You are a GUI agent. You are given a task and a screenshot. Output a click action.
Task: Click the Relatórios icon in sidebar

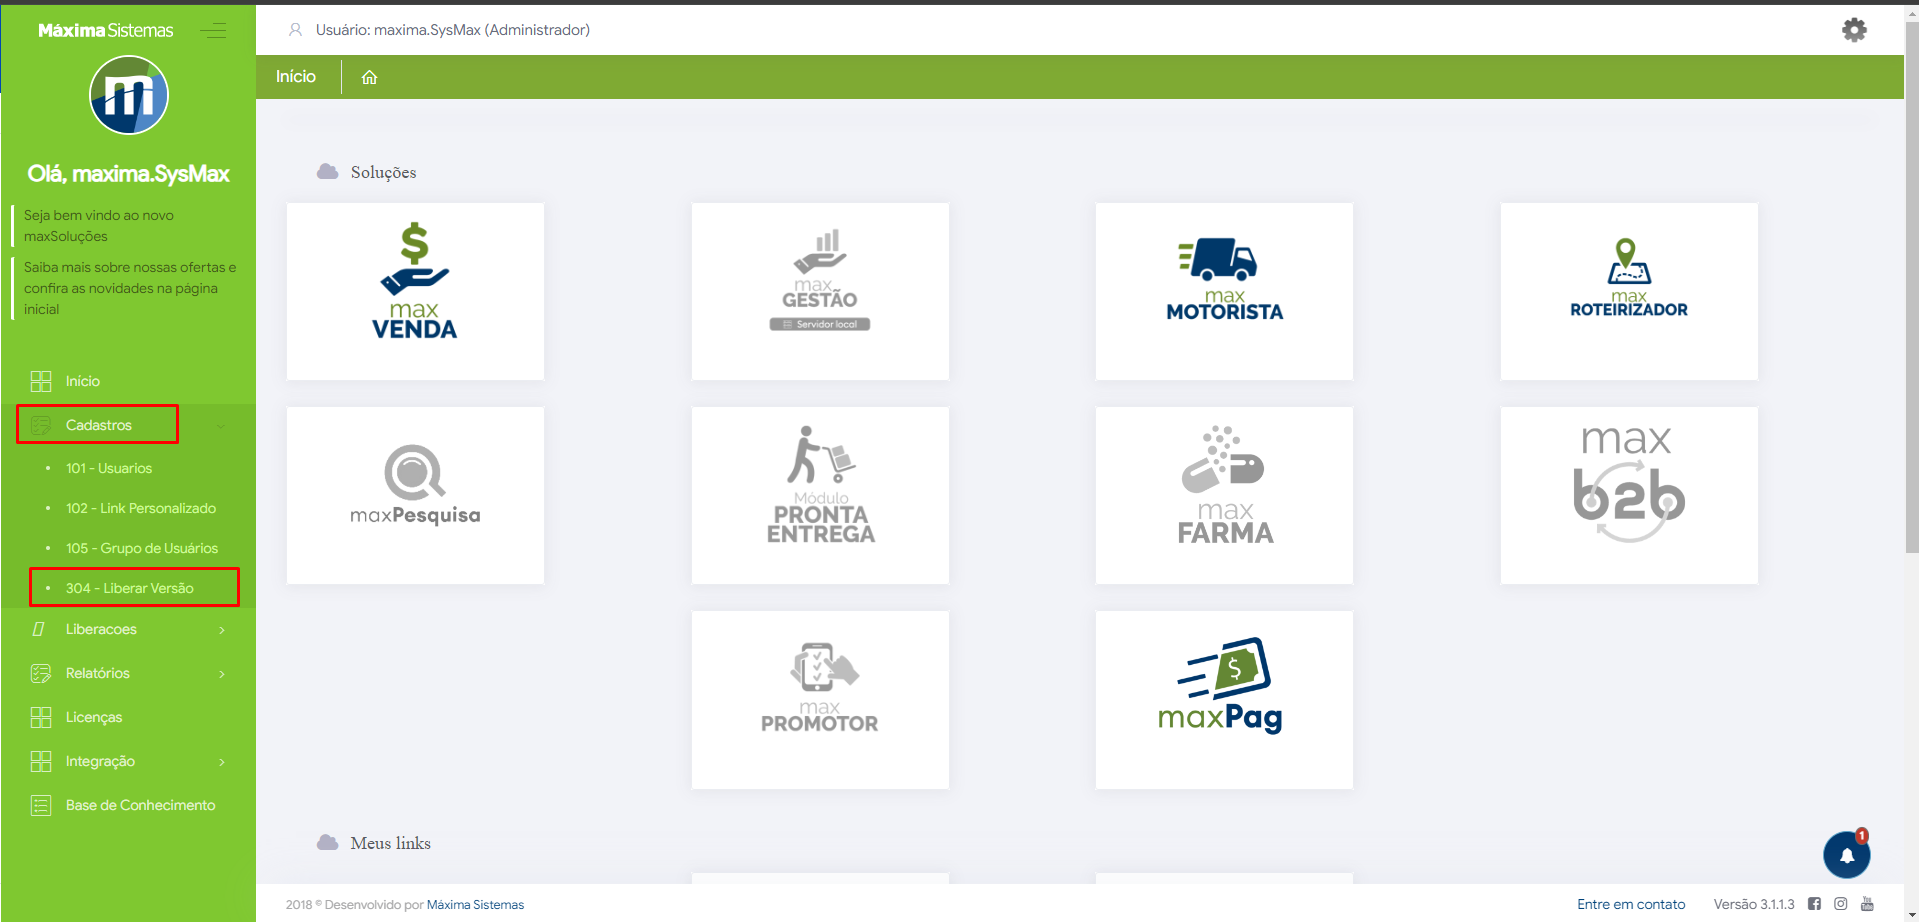tap(41, 673)
